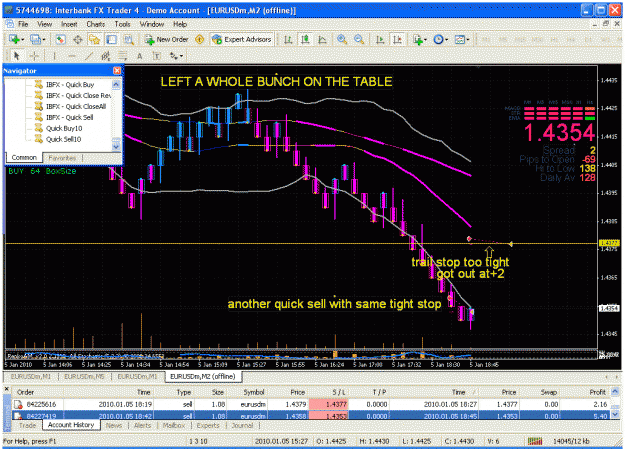
Task: Click the New Order button
Action: [167, 39]
